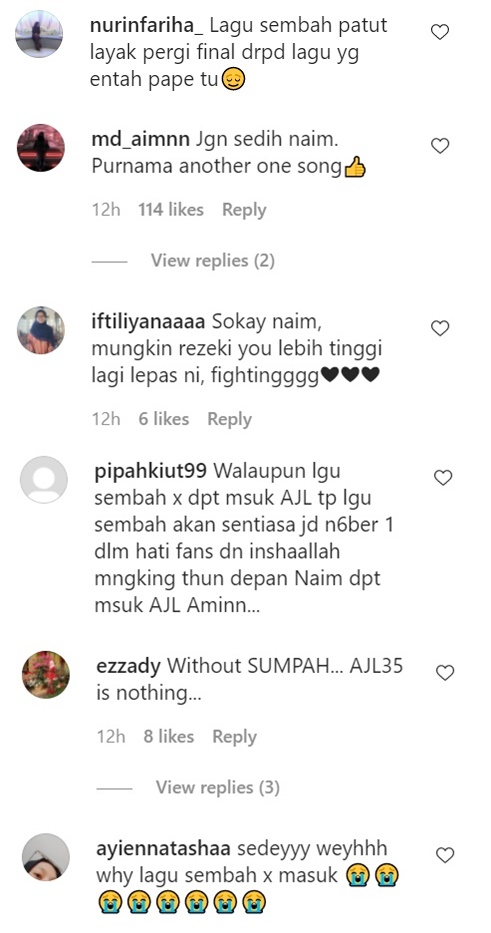Viewport: 491px width, 933px height.
Task: View iftiliyanaaaa's profile photo
Action: 40,330
